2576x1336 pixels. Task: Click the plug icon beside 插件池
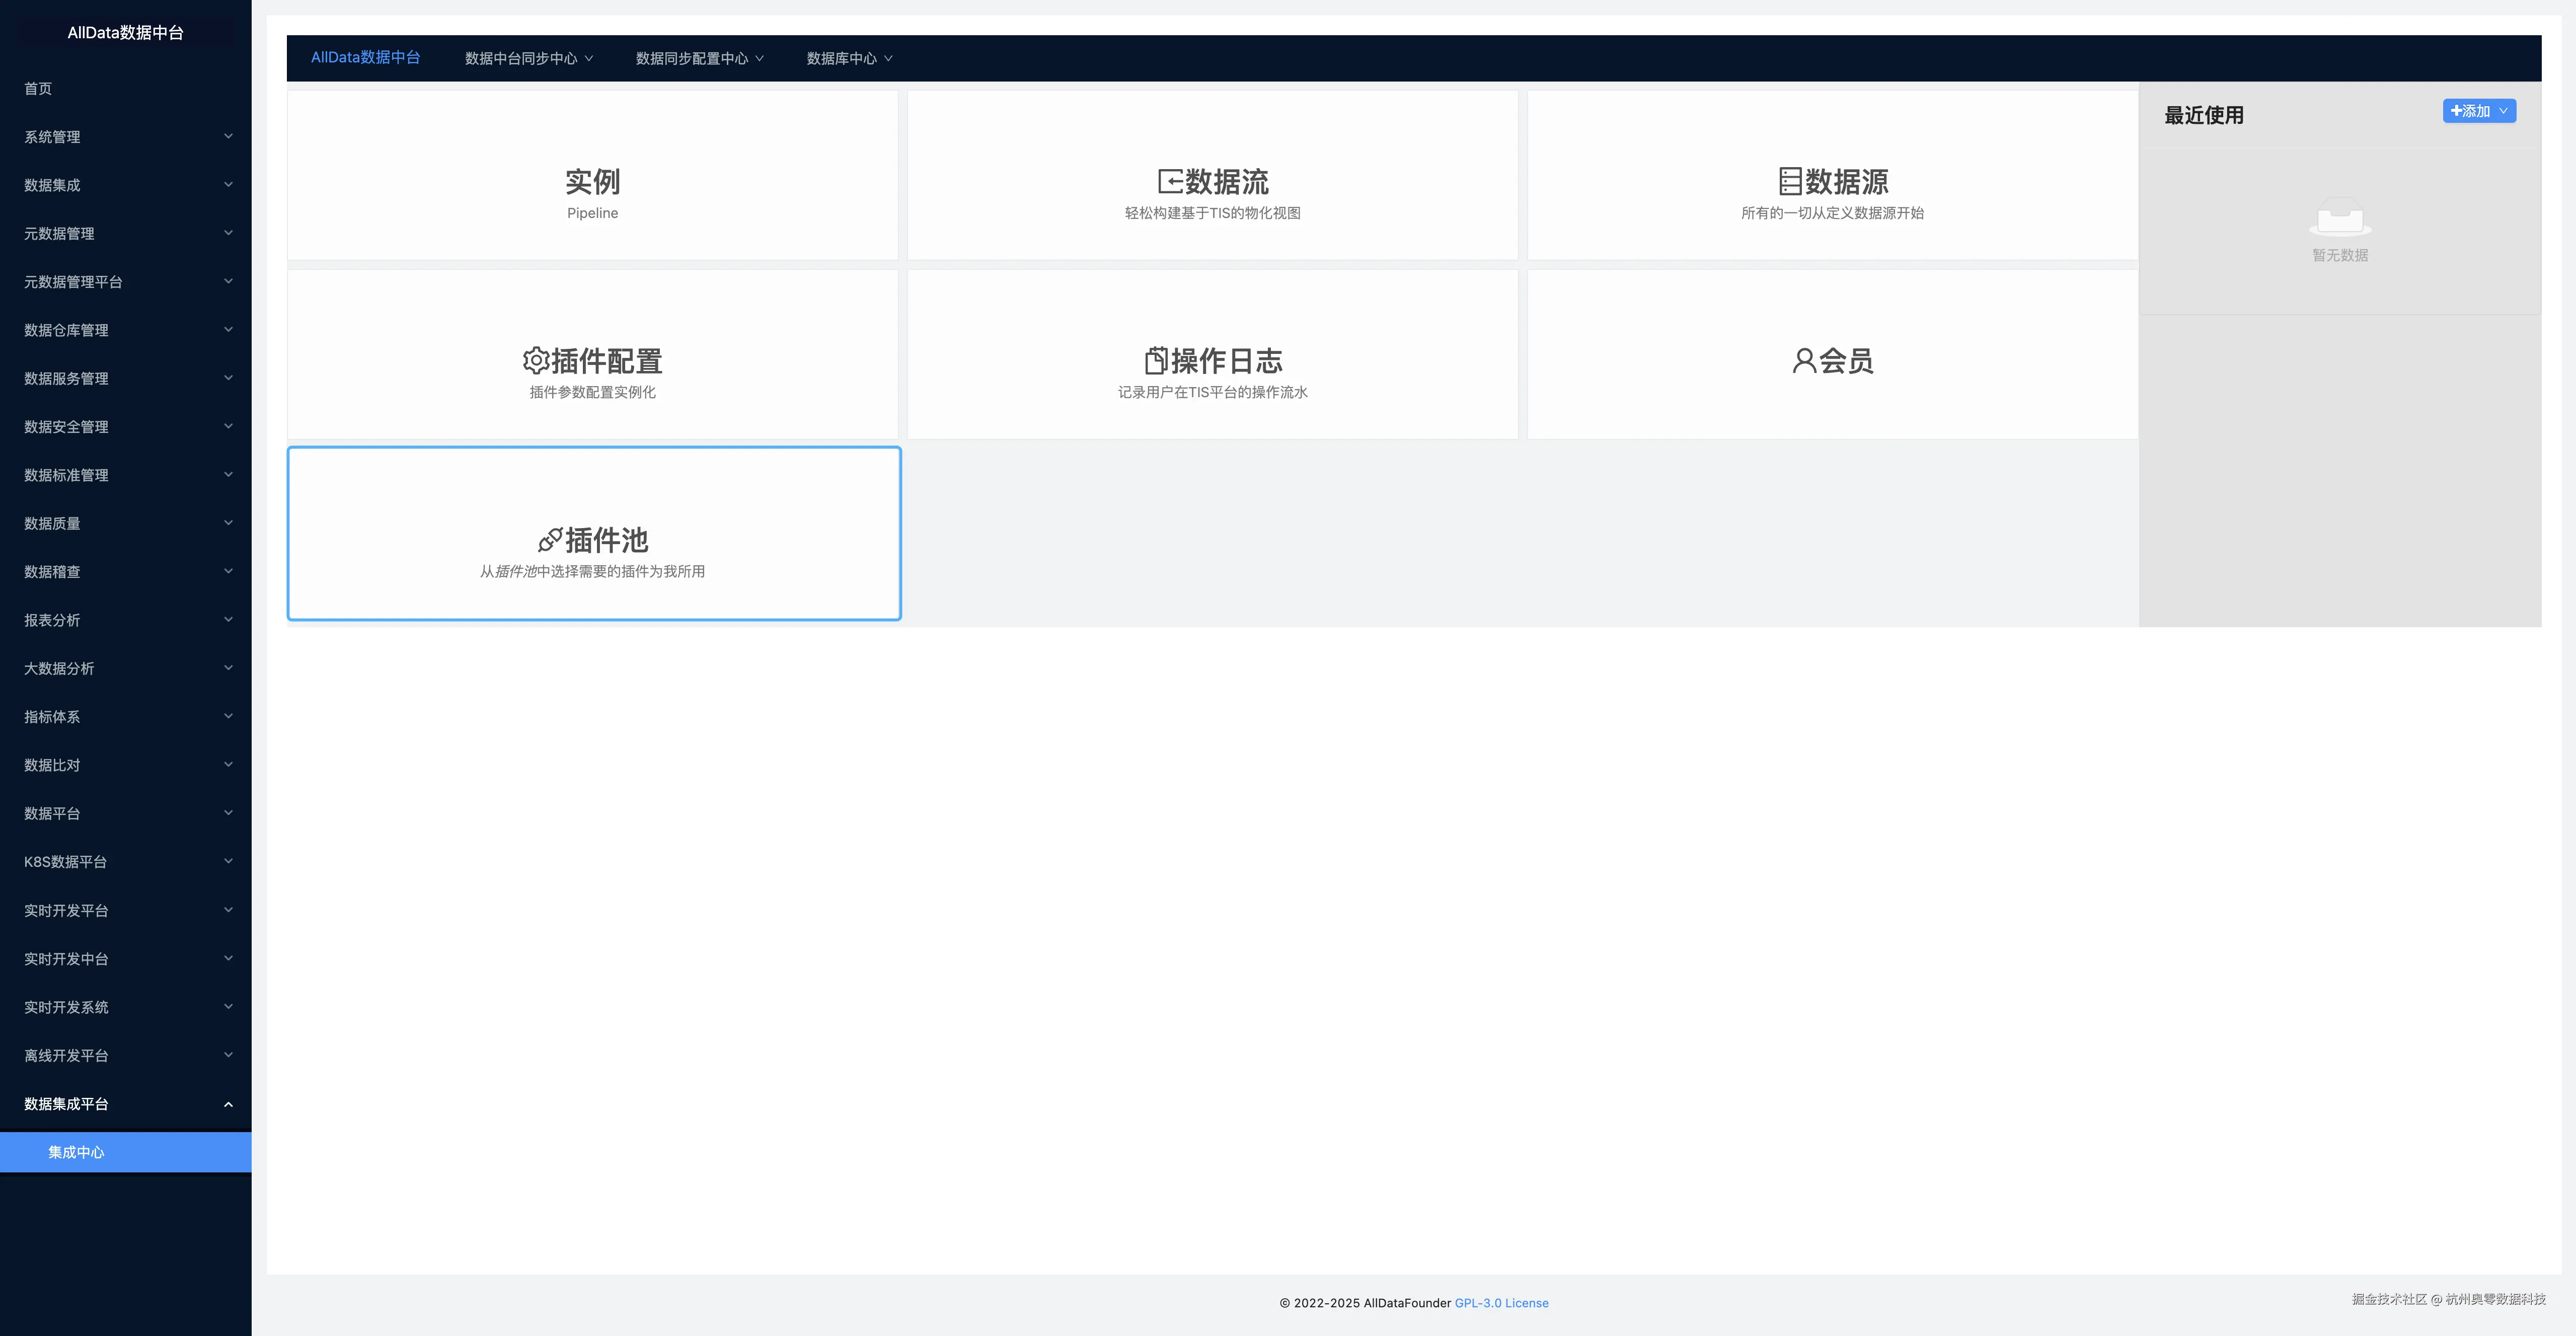point(549,540)
